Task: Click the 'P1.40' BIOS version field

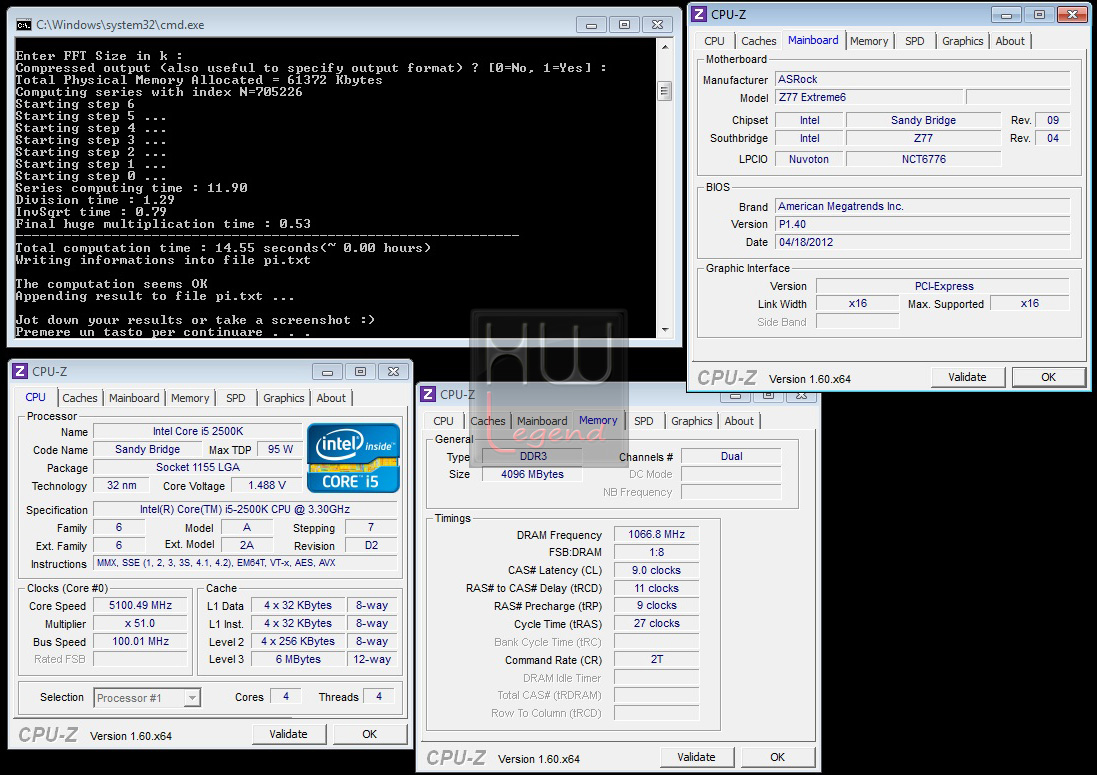Action: [923, 224]
